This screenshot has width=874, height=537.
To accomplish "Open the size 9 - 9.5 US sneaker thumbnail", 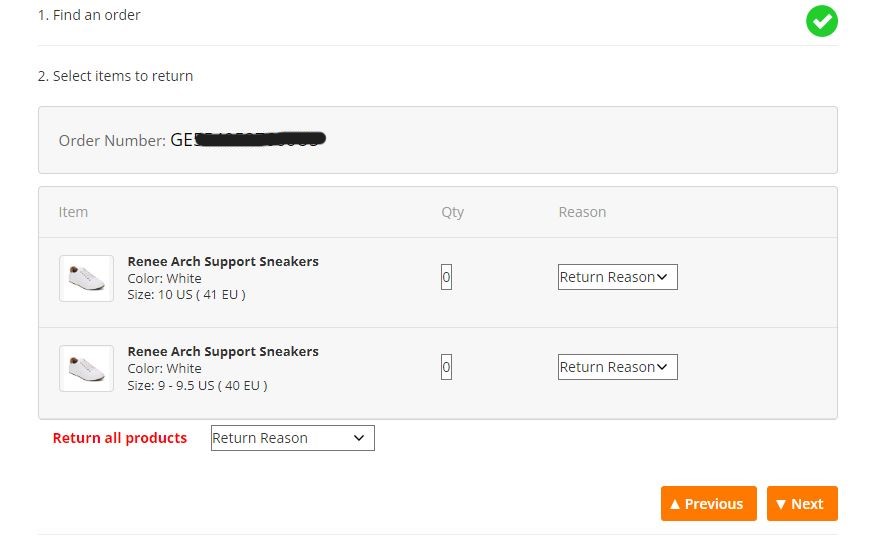I will [86, 368].
